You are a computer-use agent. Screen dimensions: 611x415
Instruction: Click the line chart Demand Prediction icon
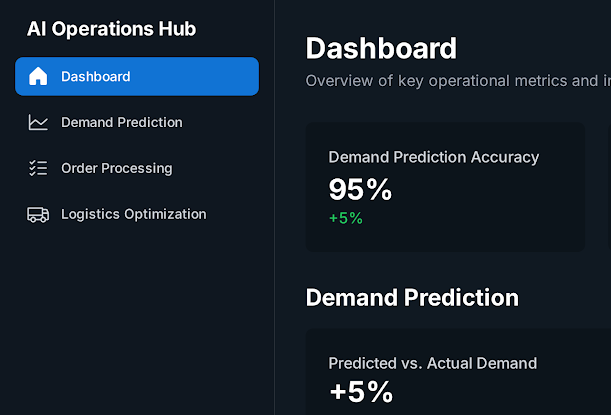(38, 122)
